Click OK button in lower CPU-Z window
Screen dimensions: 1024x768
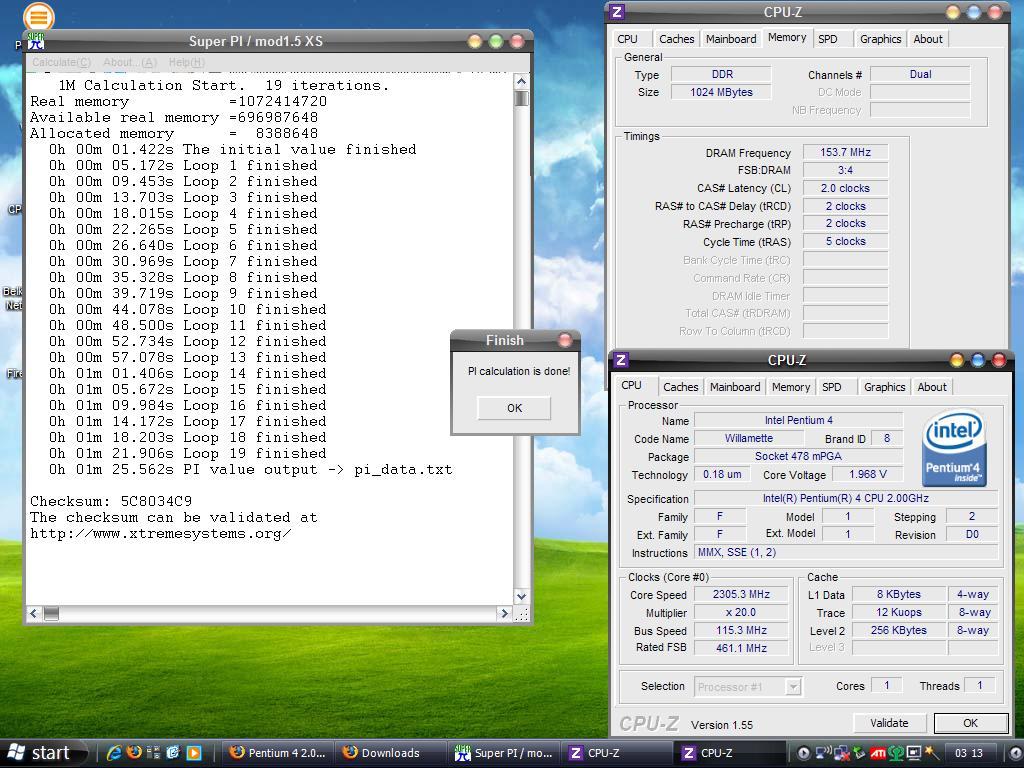click(970, 723)
